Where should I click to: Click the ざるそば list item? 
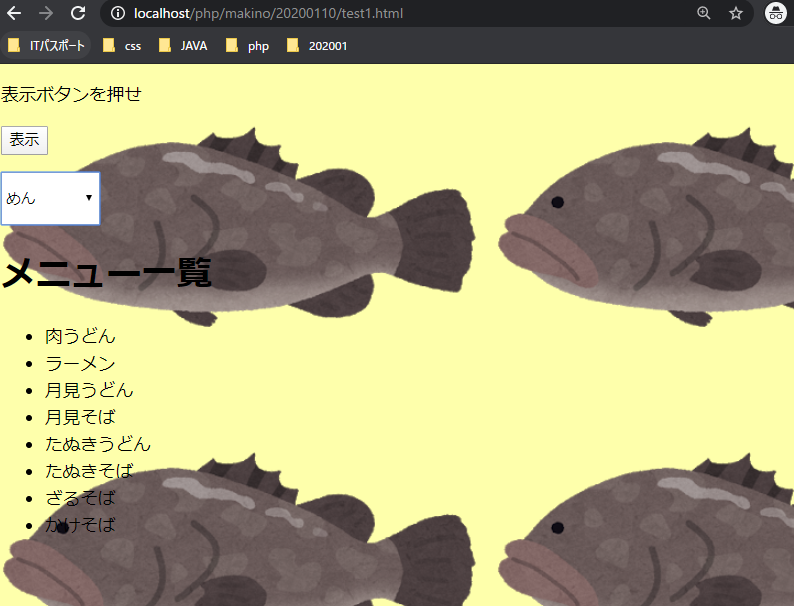(x=80, y=498)
